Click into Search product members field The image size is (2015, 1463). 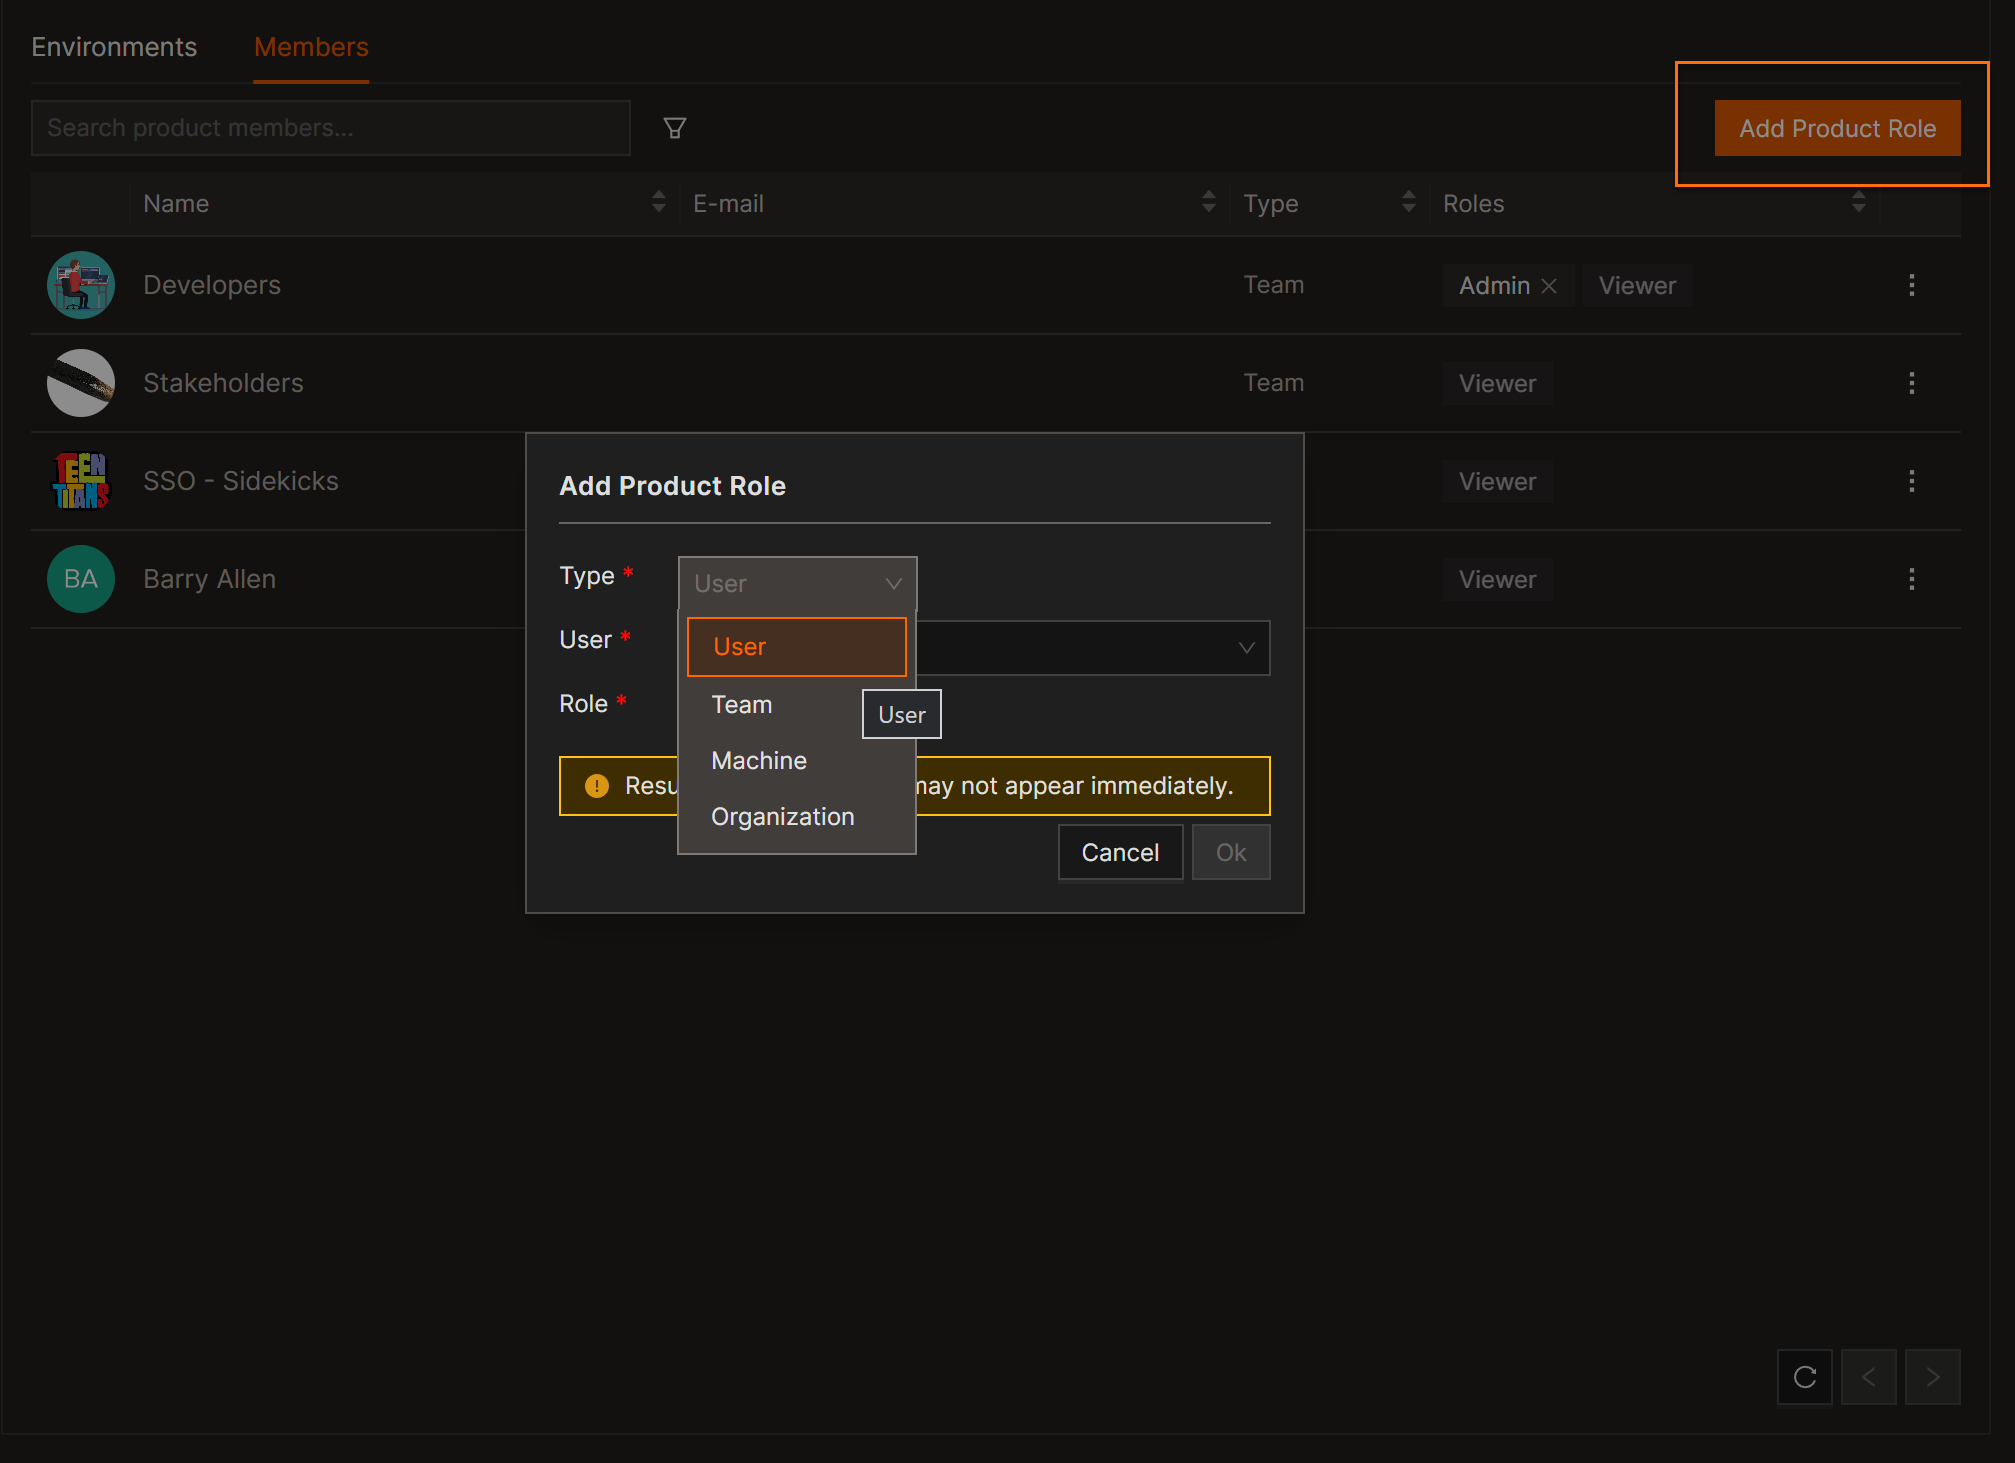tap(330, 128)
